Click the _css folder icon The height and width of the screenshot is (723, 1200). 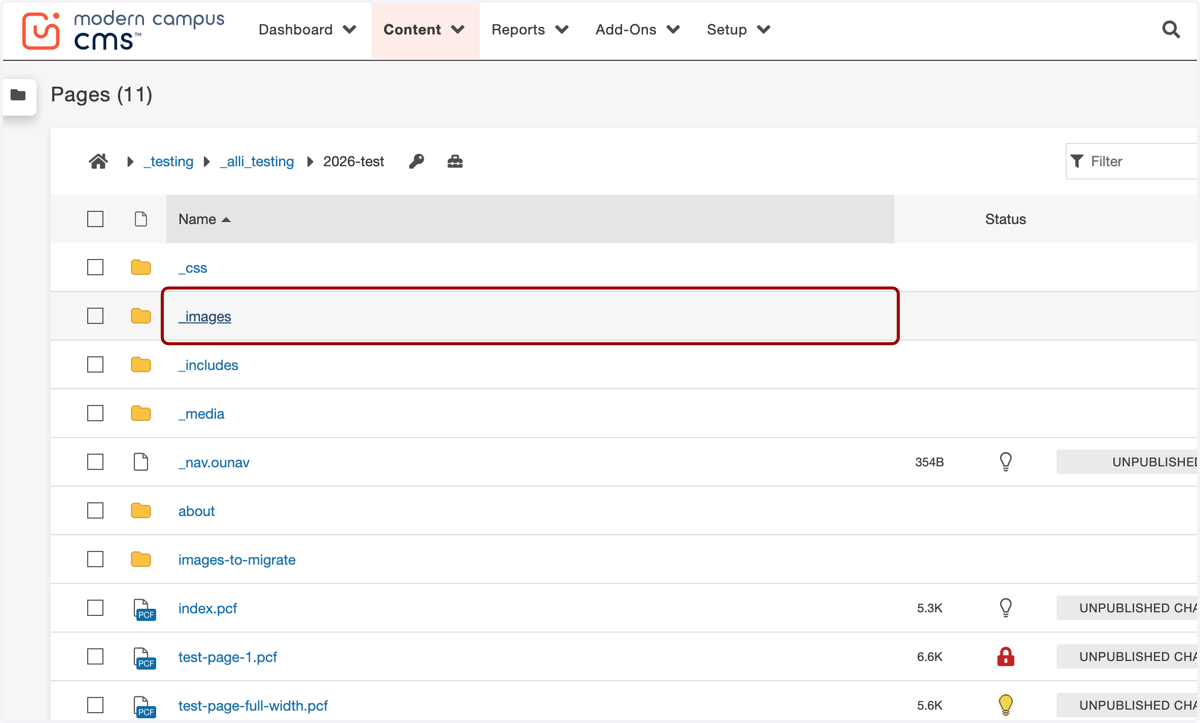(x=141, y=268)
